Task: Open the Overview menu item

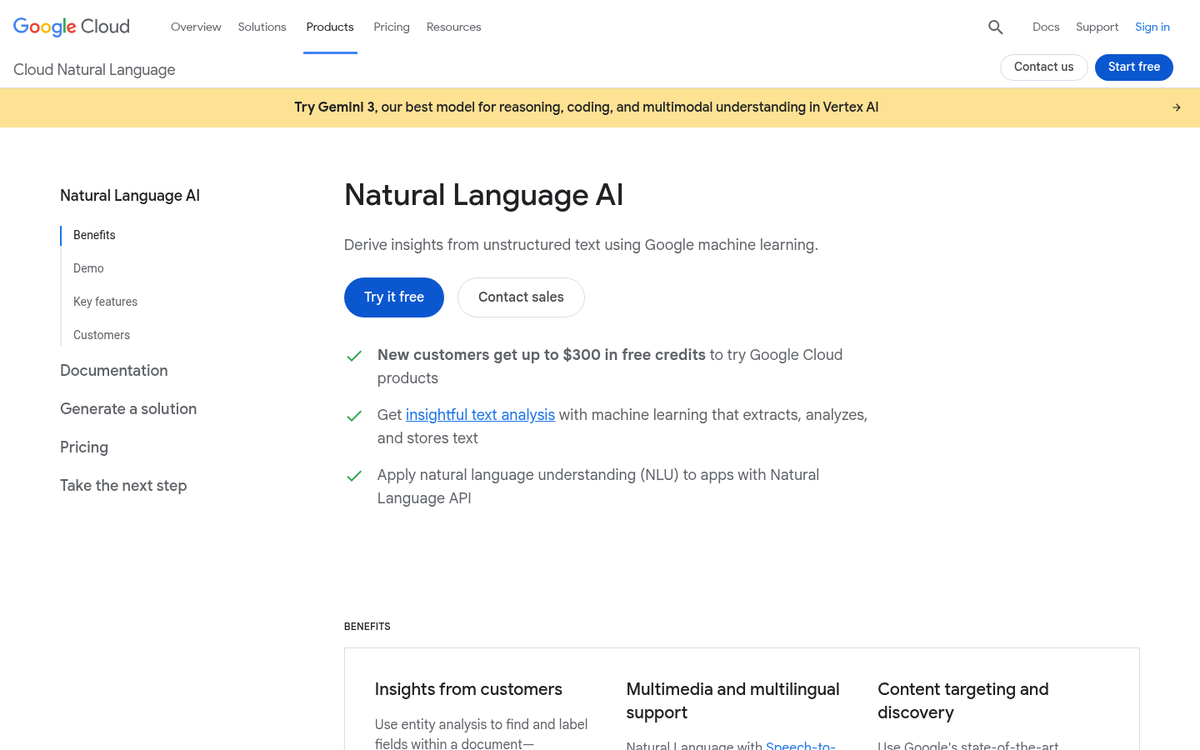Action: point(196,27)
